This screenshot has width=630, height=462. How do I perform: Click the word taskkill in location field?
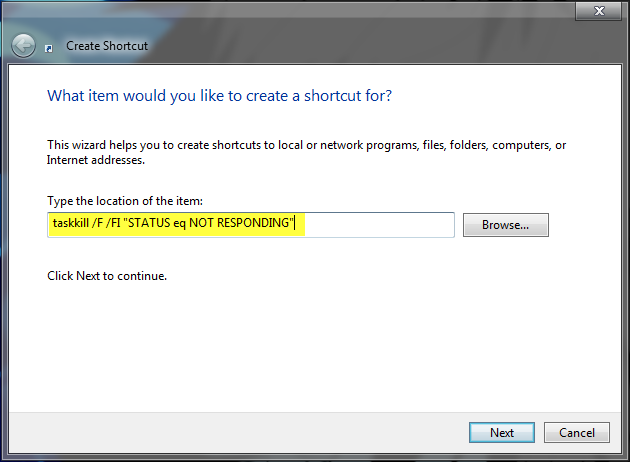click(x=72, y=224)
